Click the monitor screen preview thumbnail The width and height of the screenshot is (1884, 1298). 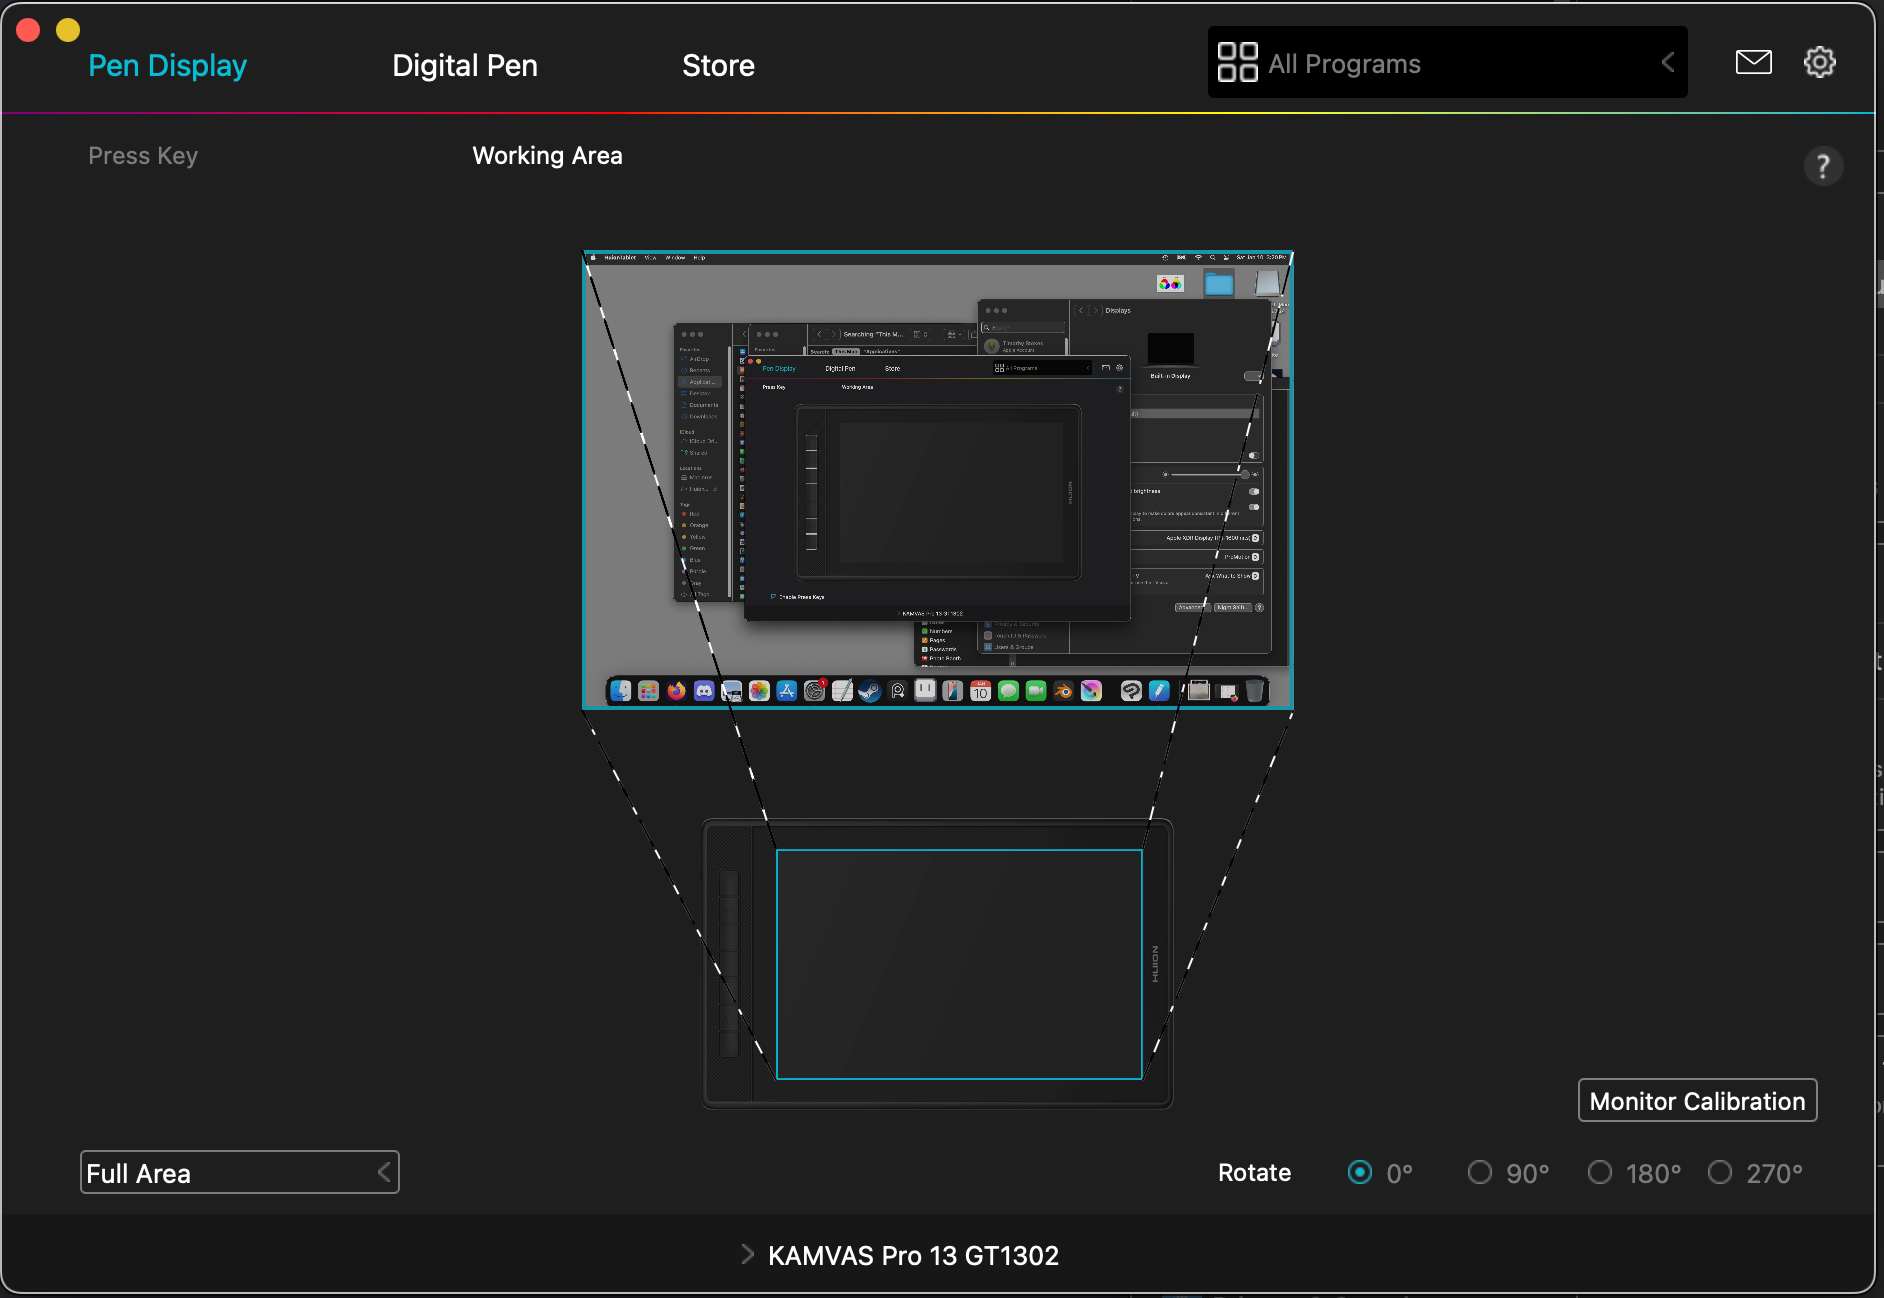coord(937,480)
